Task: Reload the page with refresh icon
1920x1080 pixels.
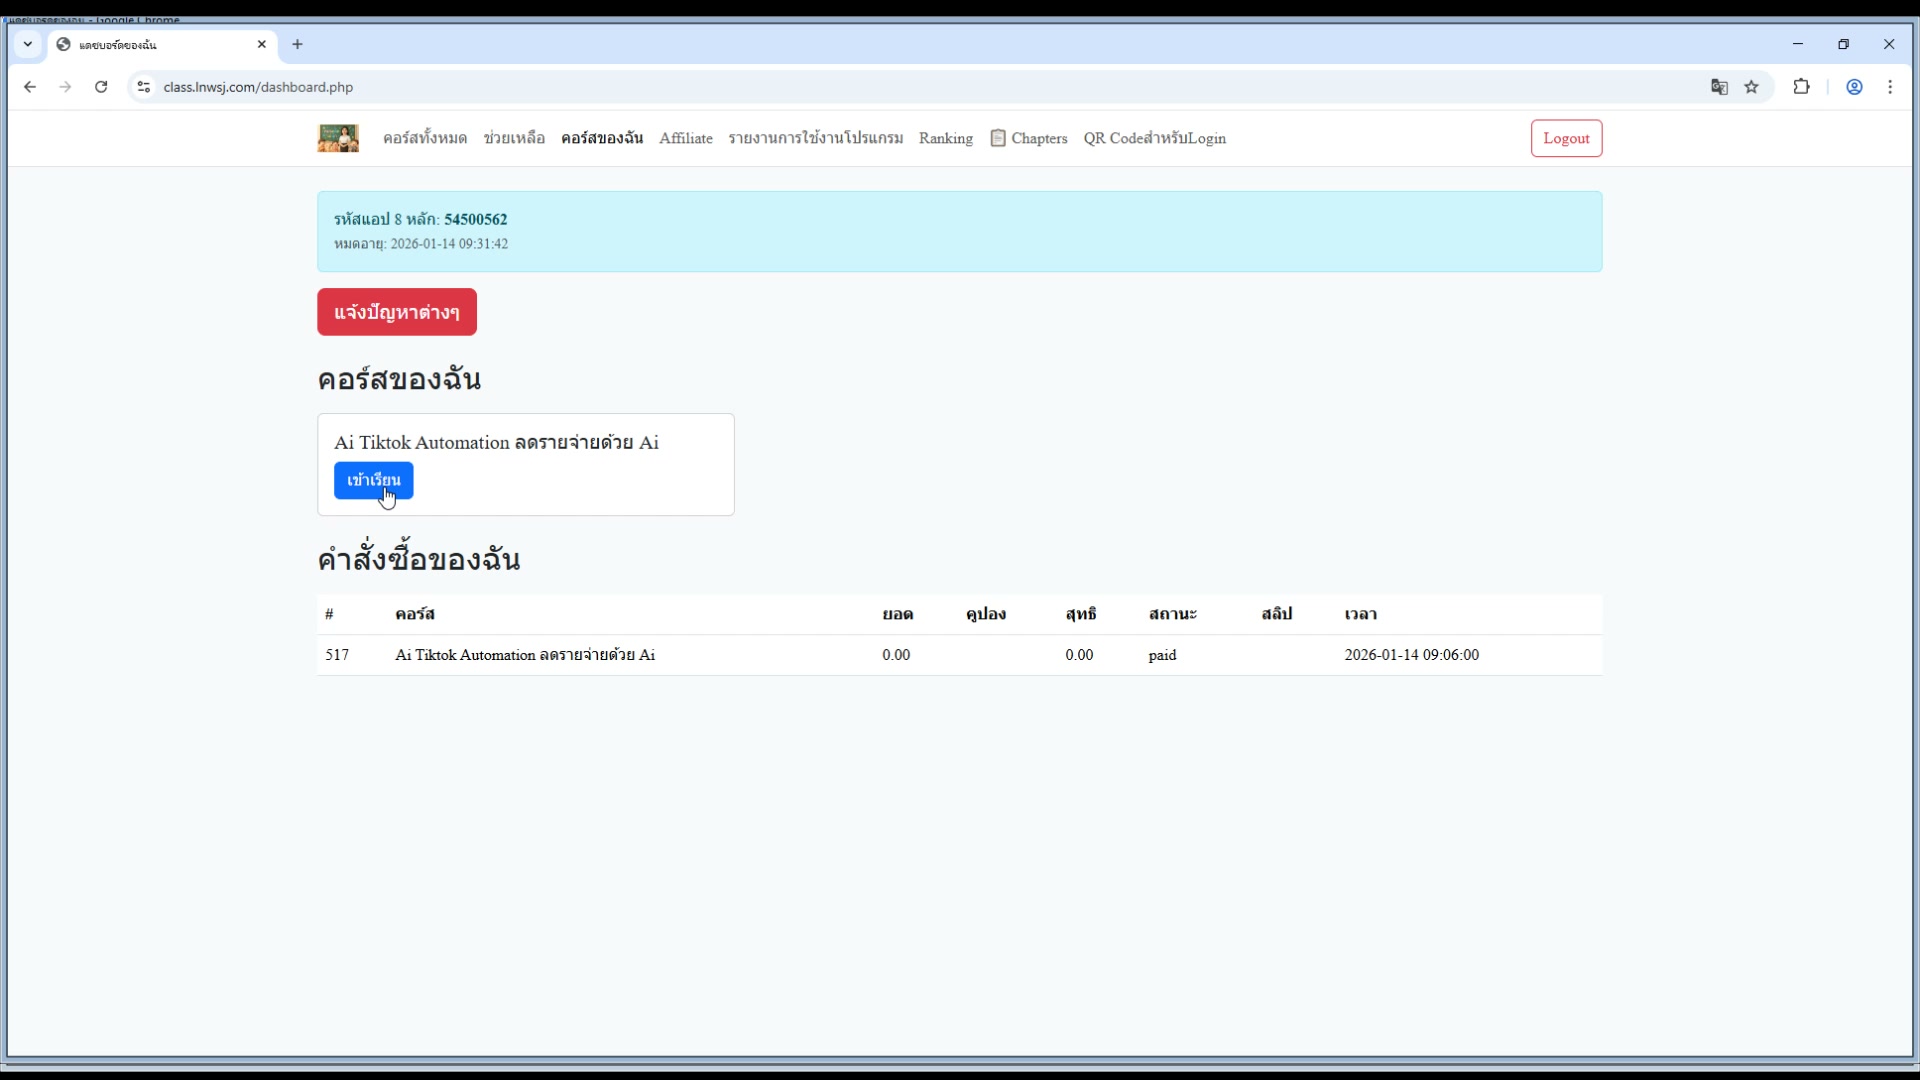Action: (101, 87)
